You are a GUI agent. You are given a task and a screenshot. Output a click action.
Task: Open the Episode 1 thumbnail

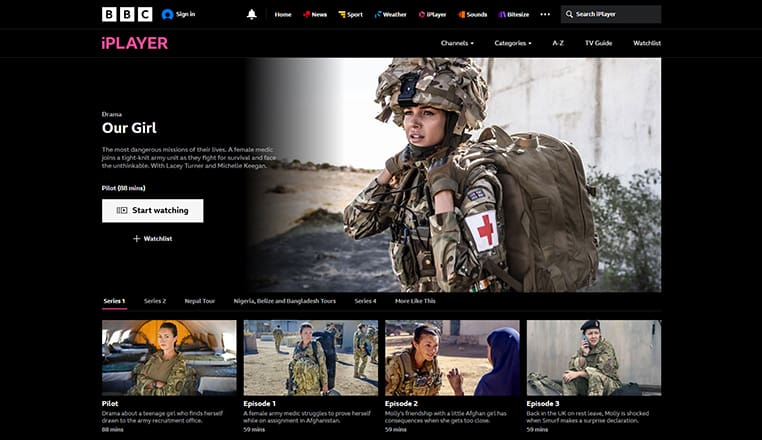tap(311, 357)
